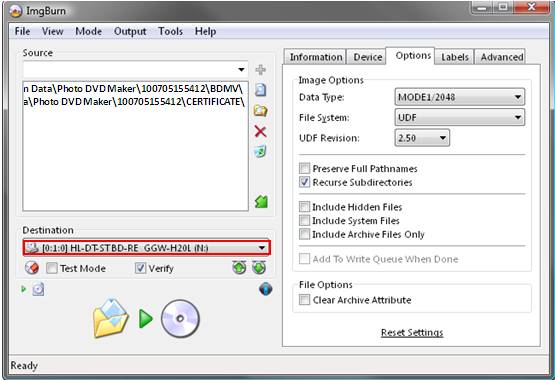
Task: Uncheck the Verify checkbox
Action: pyautogui.click(x=141, y=268)
